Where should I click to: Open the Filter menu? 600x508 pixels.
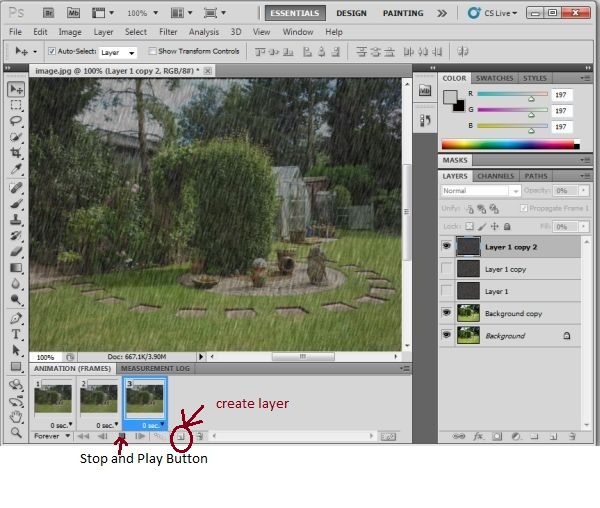tap(168, 32)
